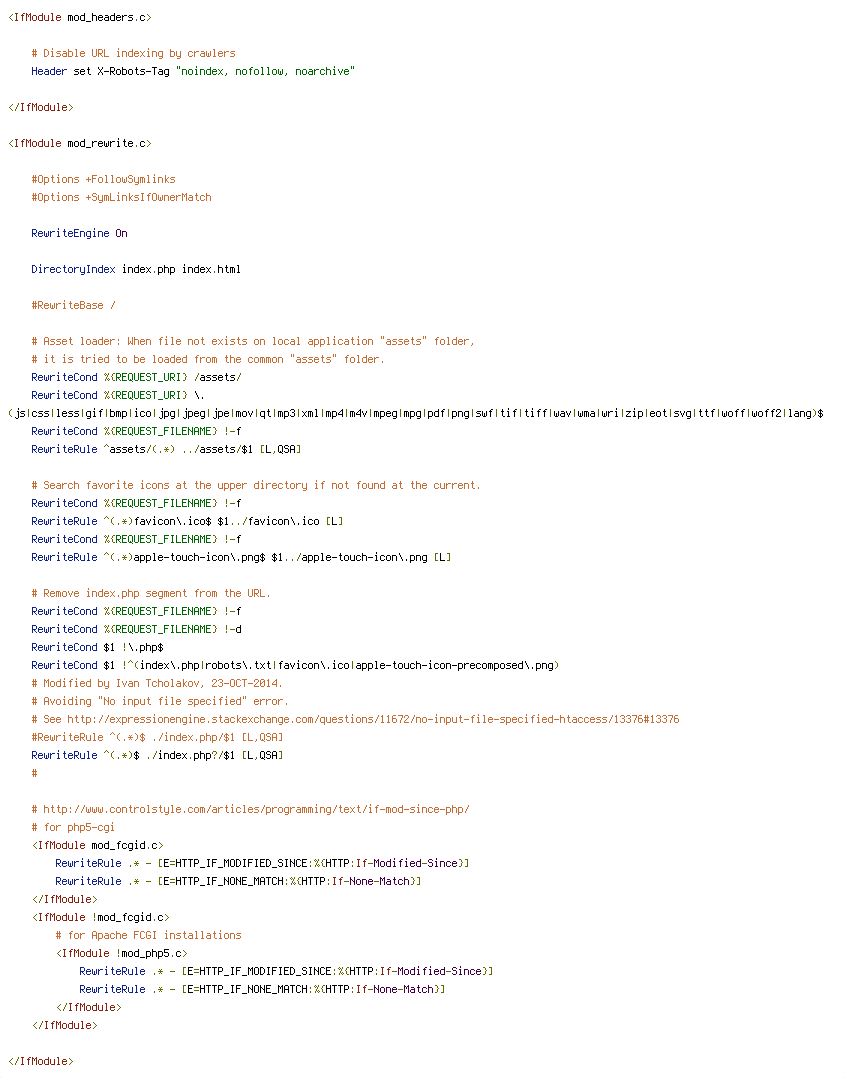The image size is (844, 1078).
Task: Click the favicon.ico RewriteRule line
Action: point(187,521)
